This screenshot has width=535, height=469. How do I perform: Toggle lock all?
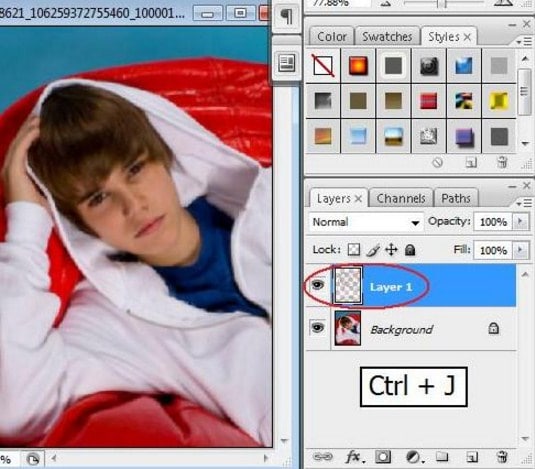(410, 250)
